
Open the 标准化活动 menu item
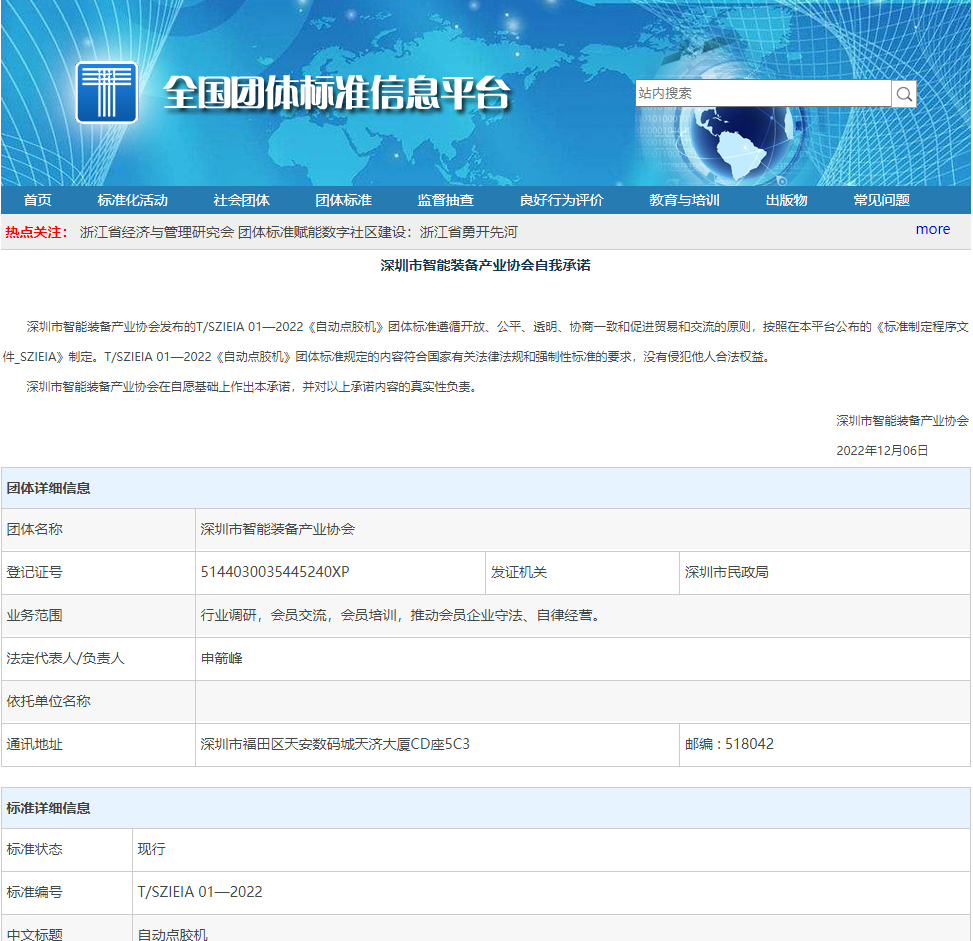point(132,200)
